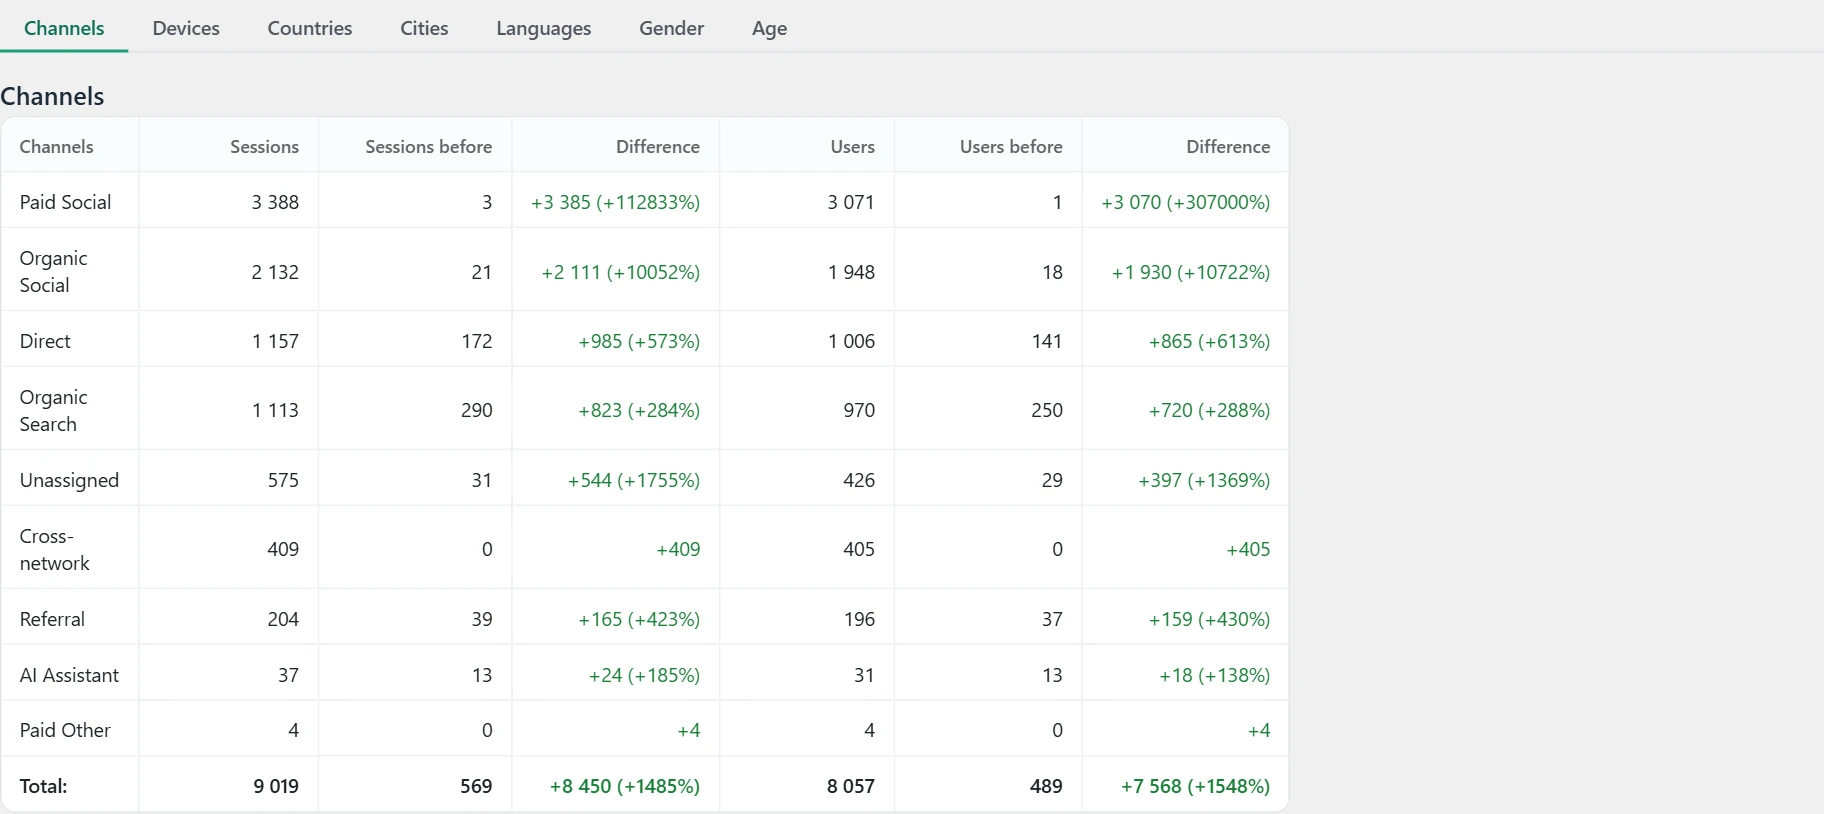The height and width of the screenshot is (814, 1824).
Task: Select the Paid Social row label
Action: pyautogui.click(x=65, y=202)
